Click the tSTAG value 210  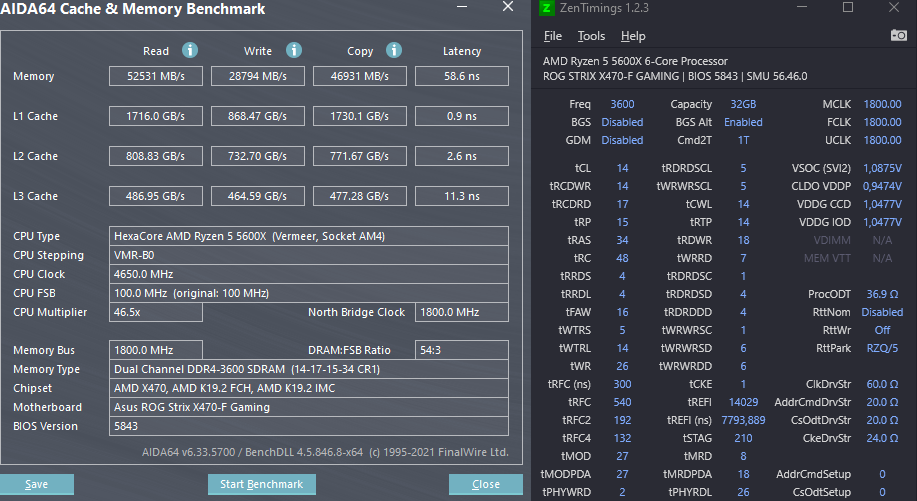(743, 438)
